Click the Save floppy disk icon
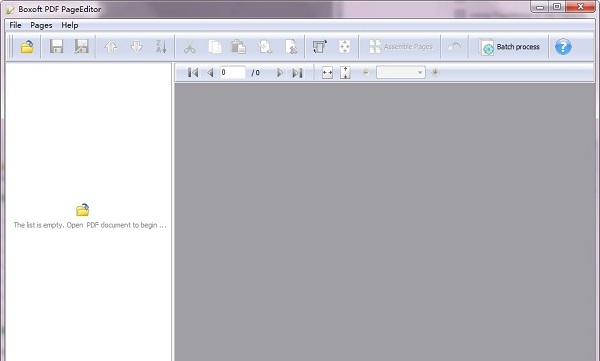This screenshot has height=361, width=600. (x=56, y=47)
